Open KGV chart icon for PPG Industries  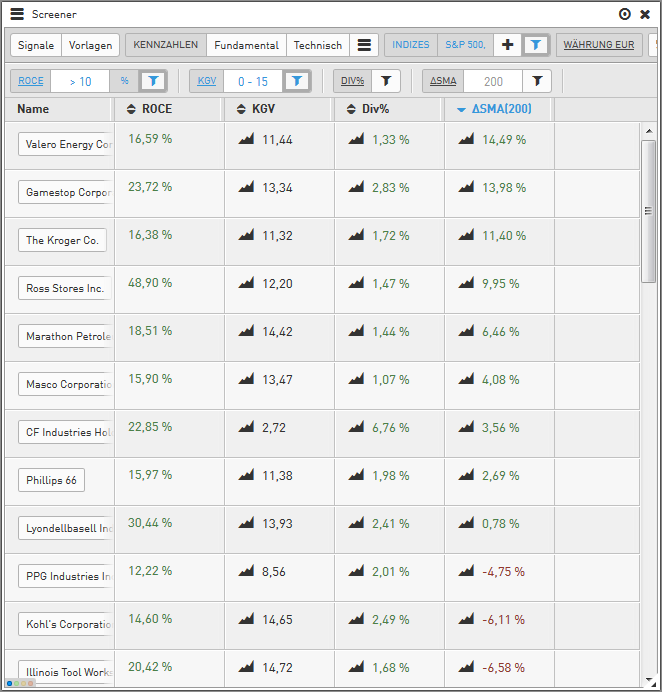(246, 571)
